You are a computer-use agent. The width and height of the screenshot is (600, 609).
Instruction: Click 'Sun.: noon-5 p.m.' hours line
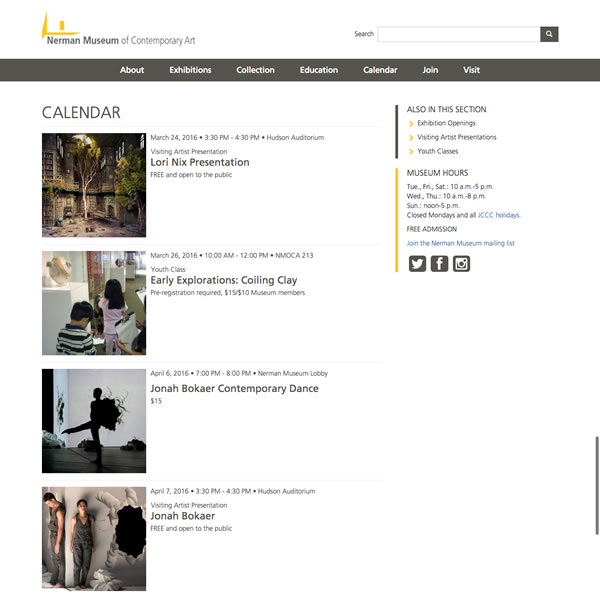pyautogui.click(x=433, y=205)
